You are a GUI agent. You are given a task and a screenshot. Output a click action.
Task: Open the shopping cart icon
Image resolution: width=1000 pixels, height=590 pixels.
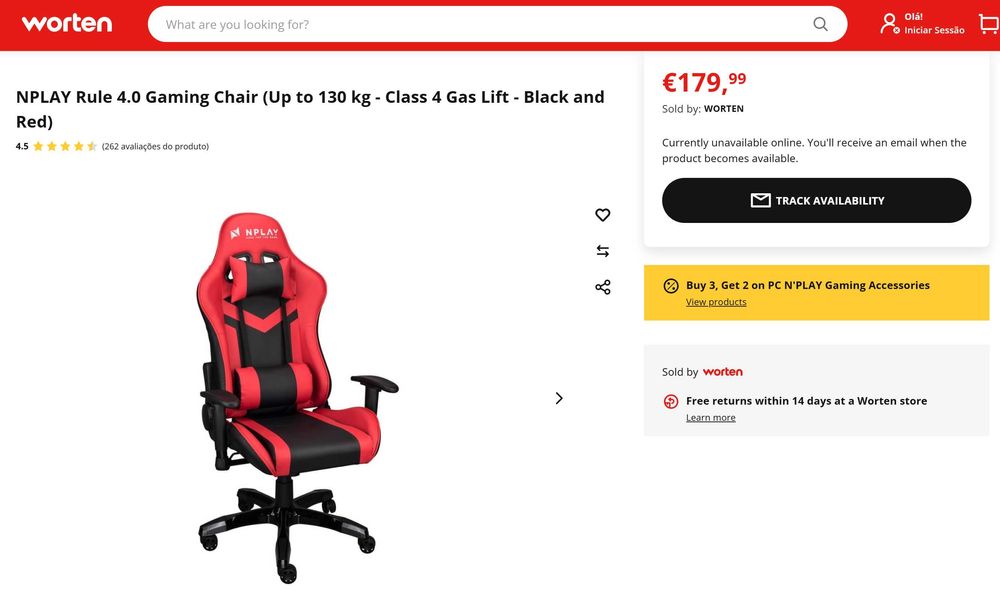pyautogui.click(x=989, y=24)
